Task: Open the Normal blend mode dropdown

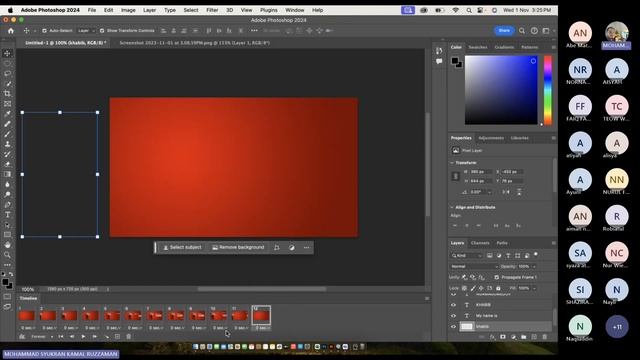Action: [474, 267]
